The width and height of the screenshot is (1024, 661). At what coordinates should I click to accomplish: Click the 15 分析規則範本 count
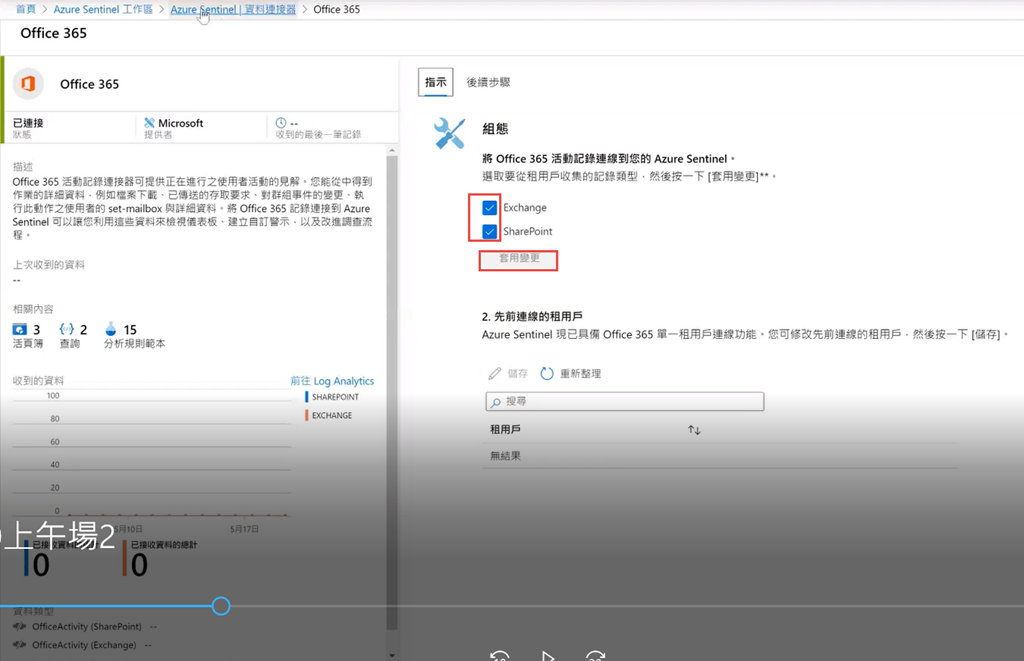click(x=130, y=330)
